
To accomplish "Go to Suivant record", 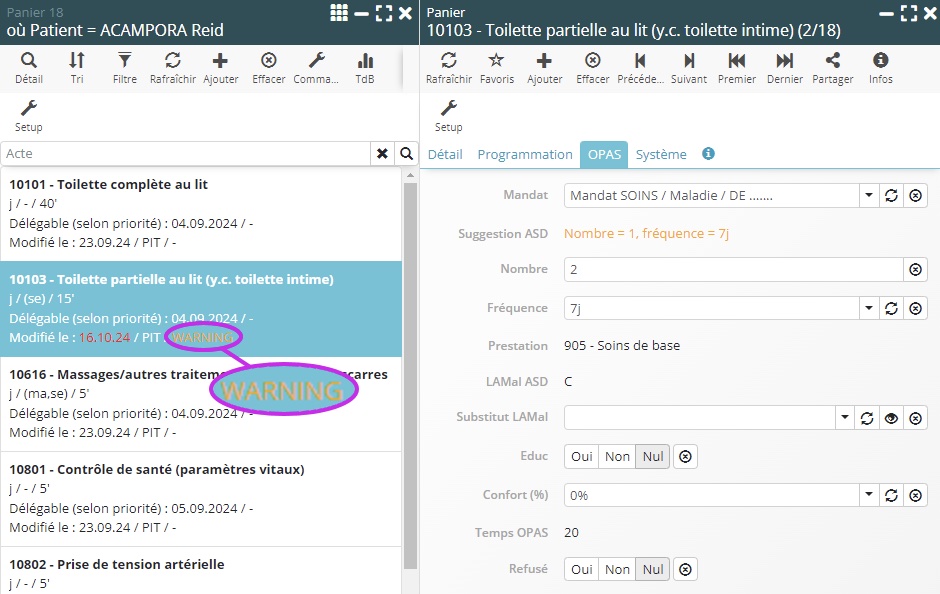I will 689,67.
